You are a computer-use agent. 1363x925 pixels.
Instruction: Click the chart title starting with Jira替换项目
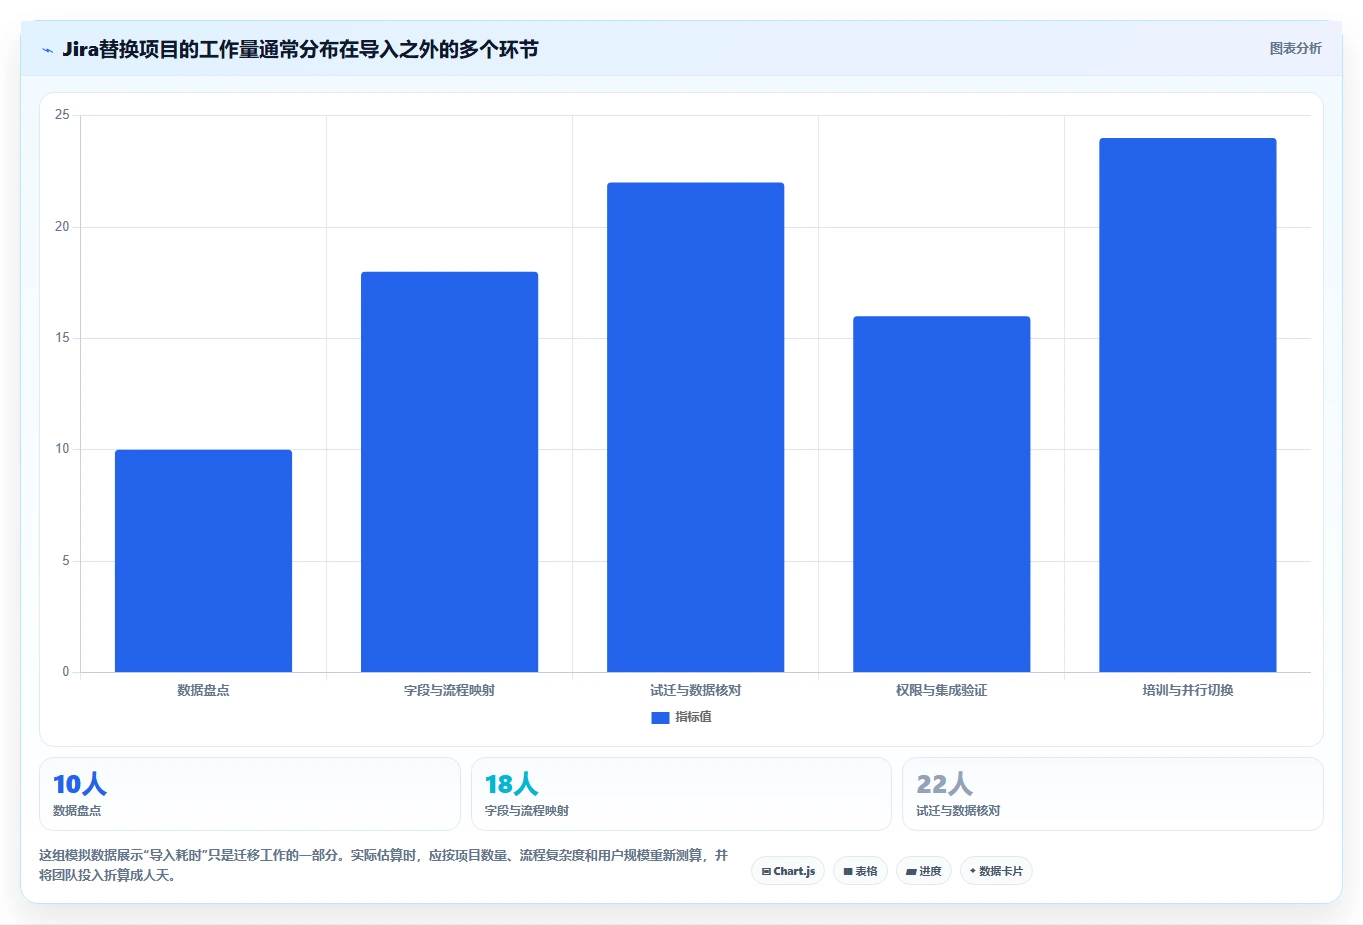(300, 49)
